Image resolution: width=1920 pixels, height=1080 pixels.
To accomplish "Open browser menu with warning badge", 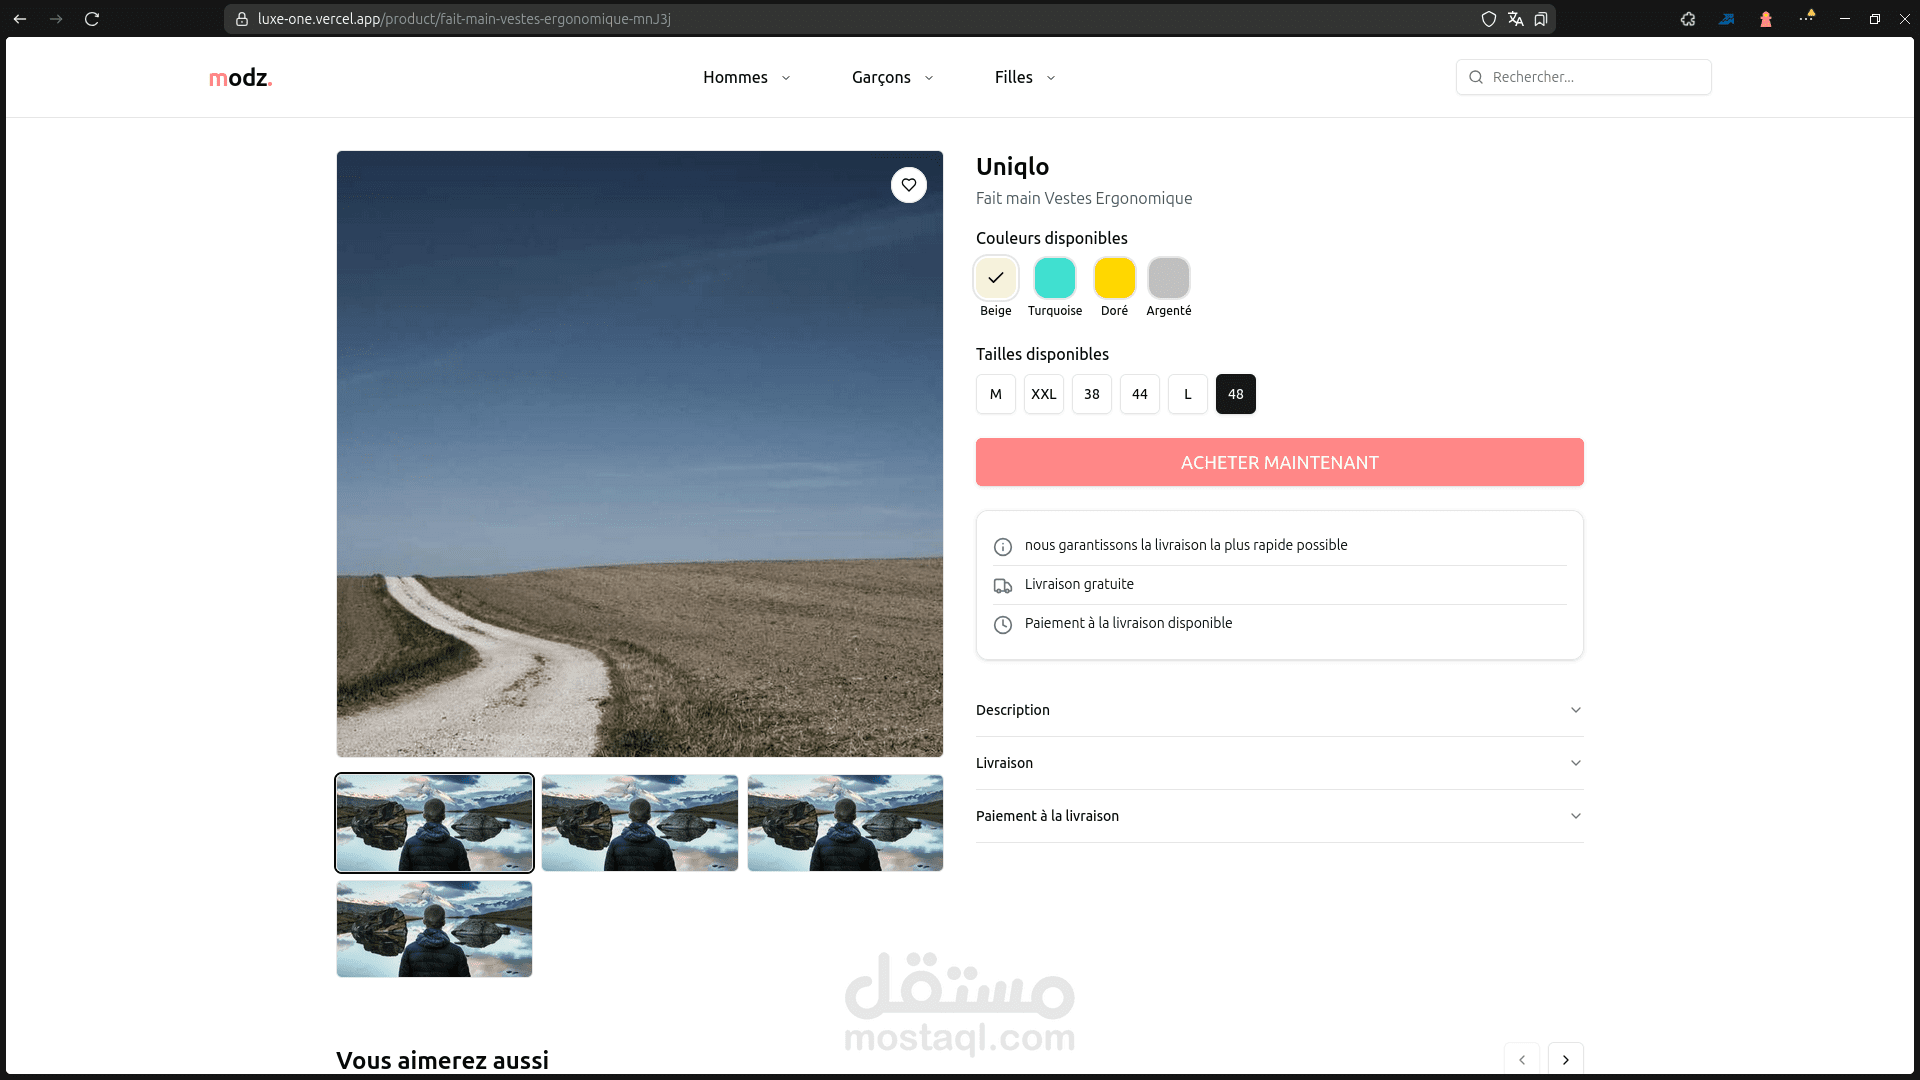I will point(1806,17).
